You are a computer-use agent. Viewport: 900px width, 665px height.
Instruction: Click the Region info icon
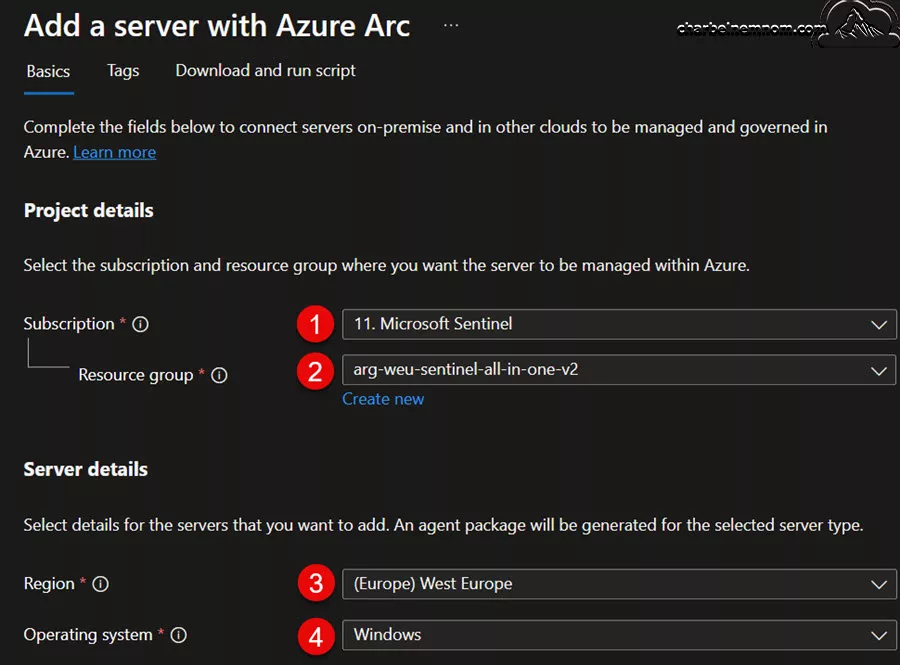point(100,584)
